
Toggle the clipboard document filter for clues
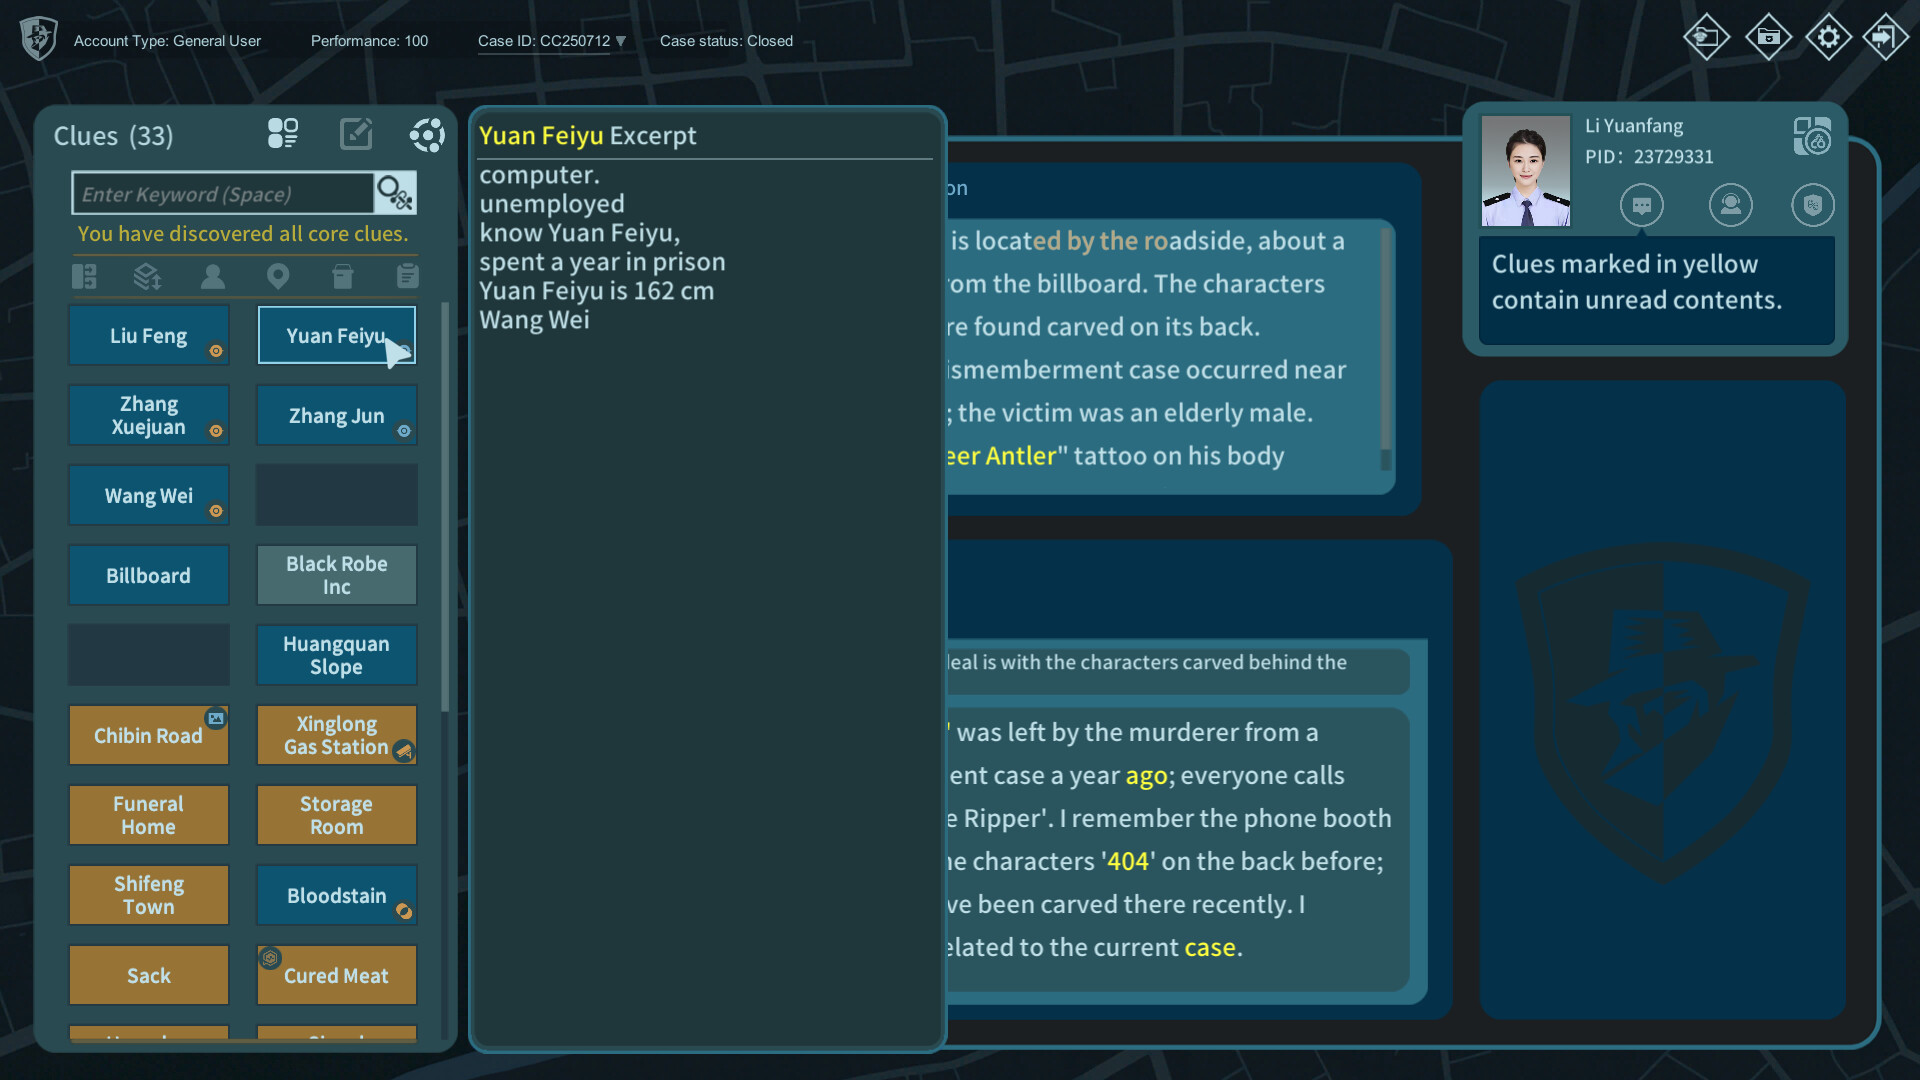[407, 276]
